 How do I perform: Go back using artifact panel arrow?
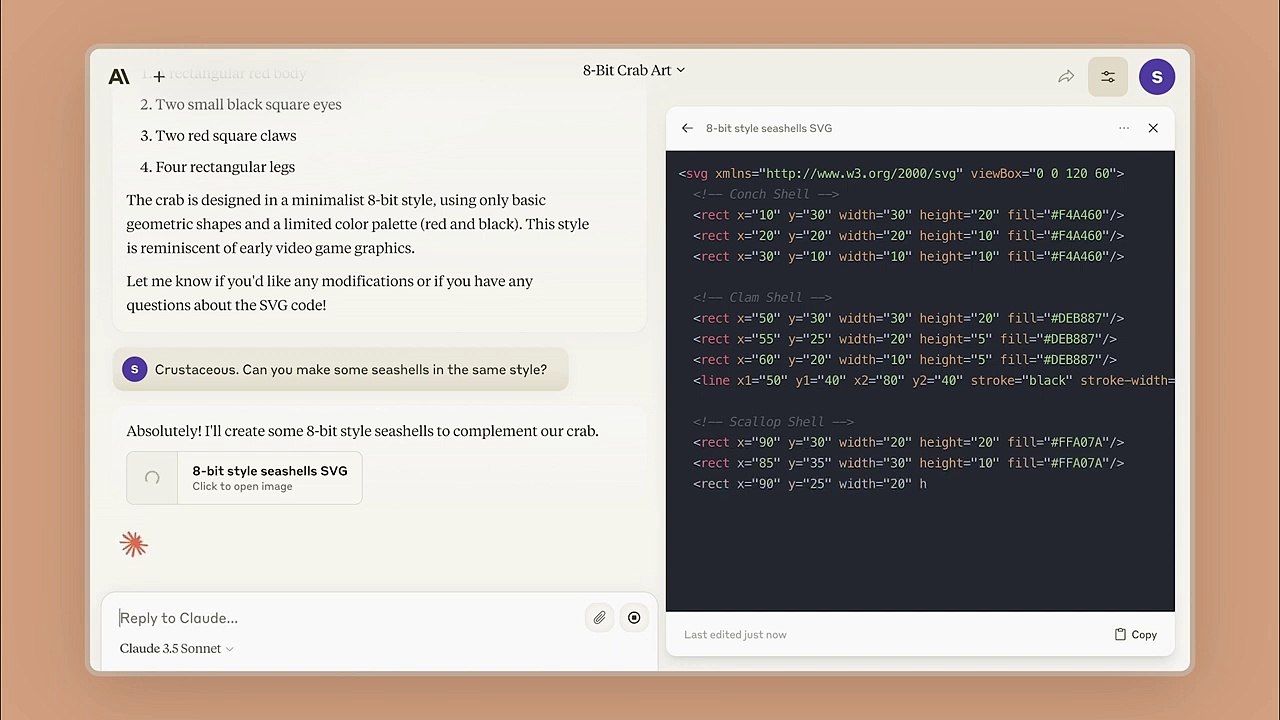point(687,128)
